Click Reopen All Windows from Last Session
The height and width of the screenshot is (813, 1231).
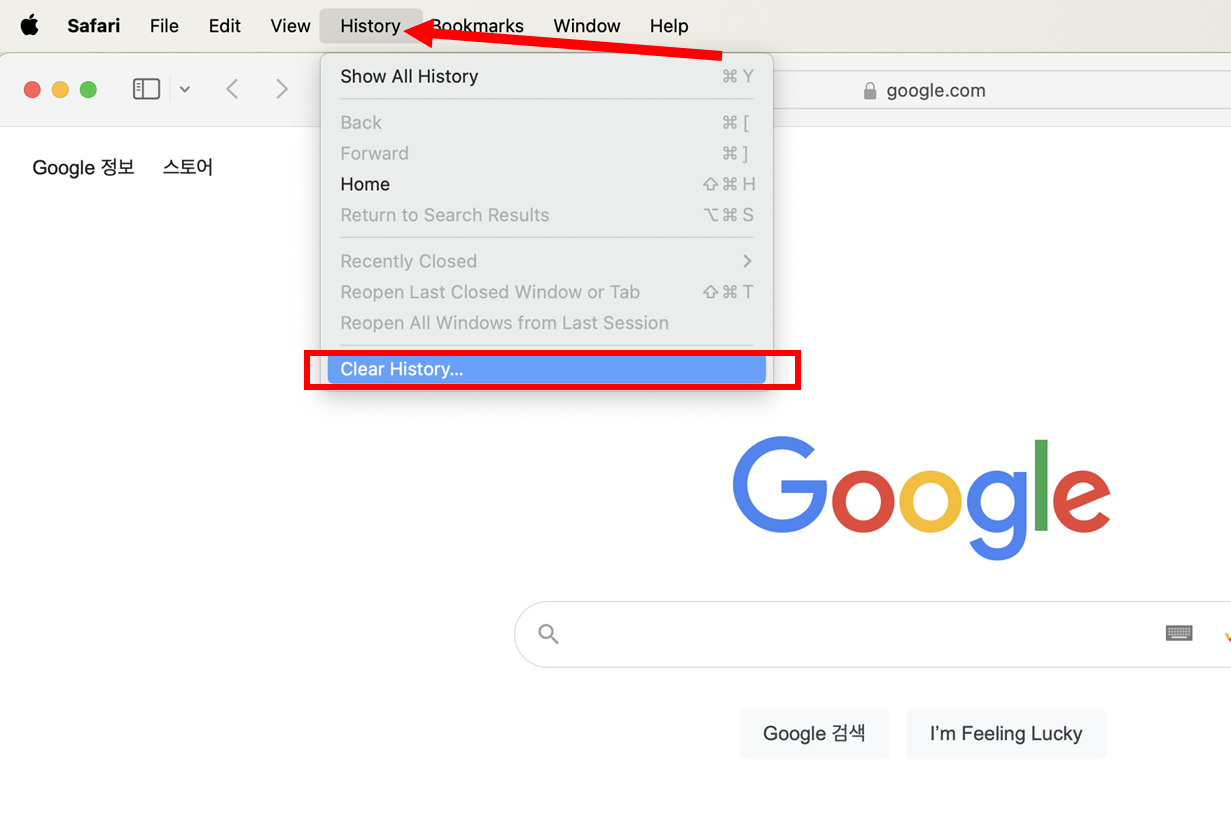click(547, 323)
